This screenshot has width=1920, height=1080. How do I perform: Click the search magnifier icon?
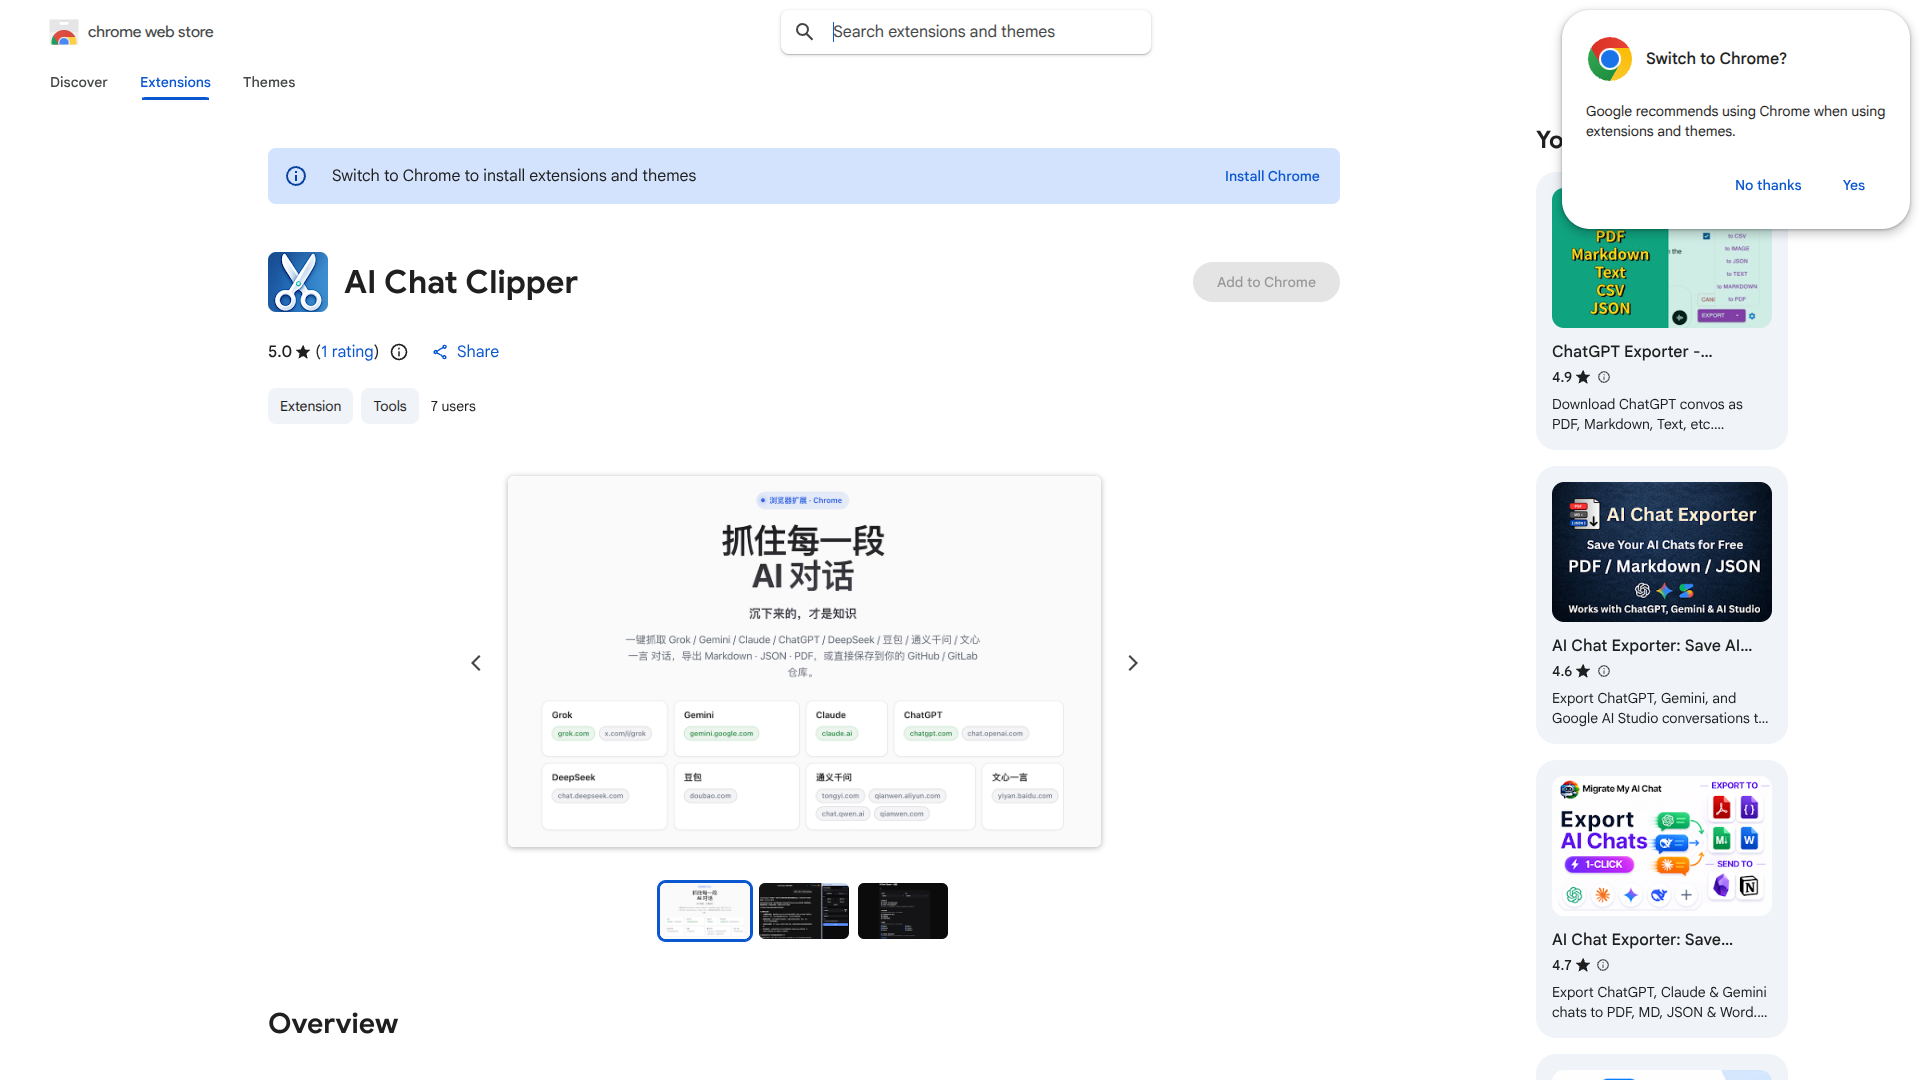coord(804,32)
